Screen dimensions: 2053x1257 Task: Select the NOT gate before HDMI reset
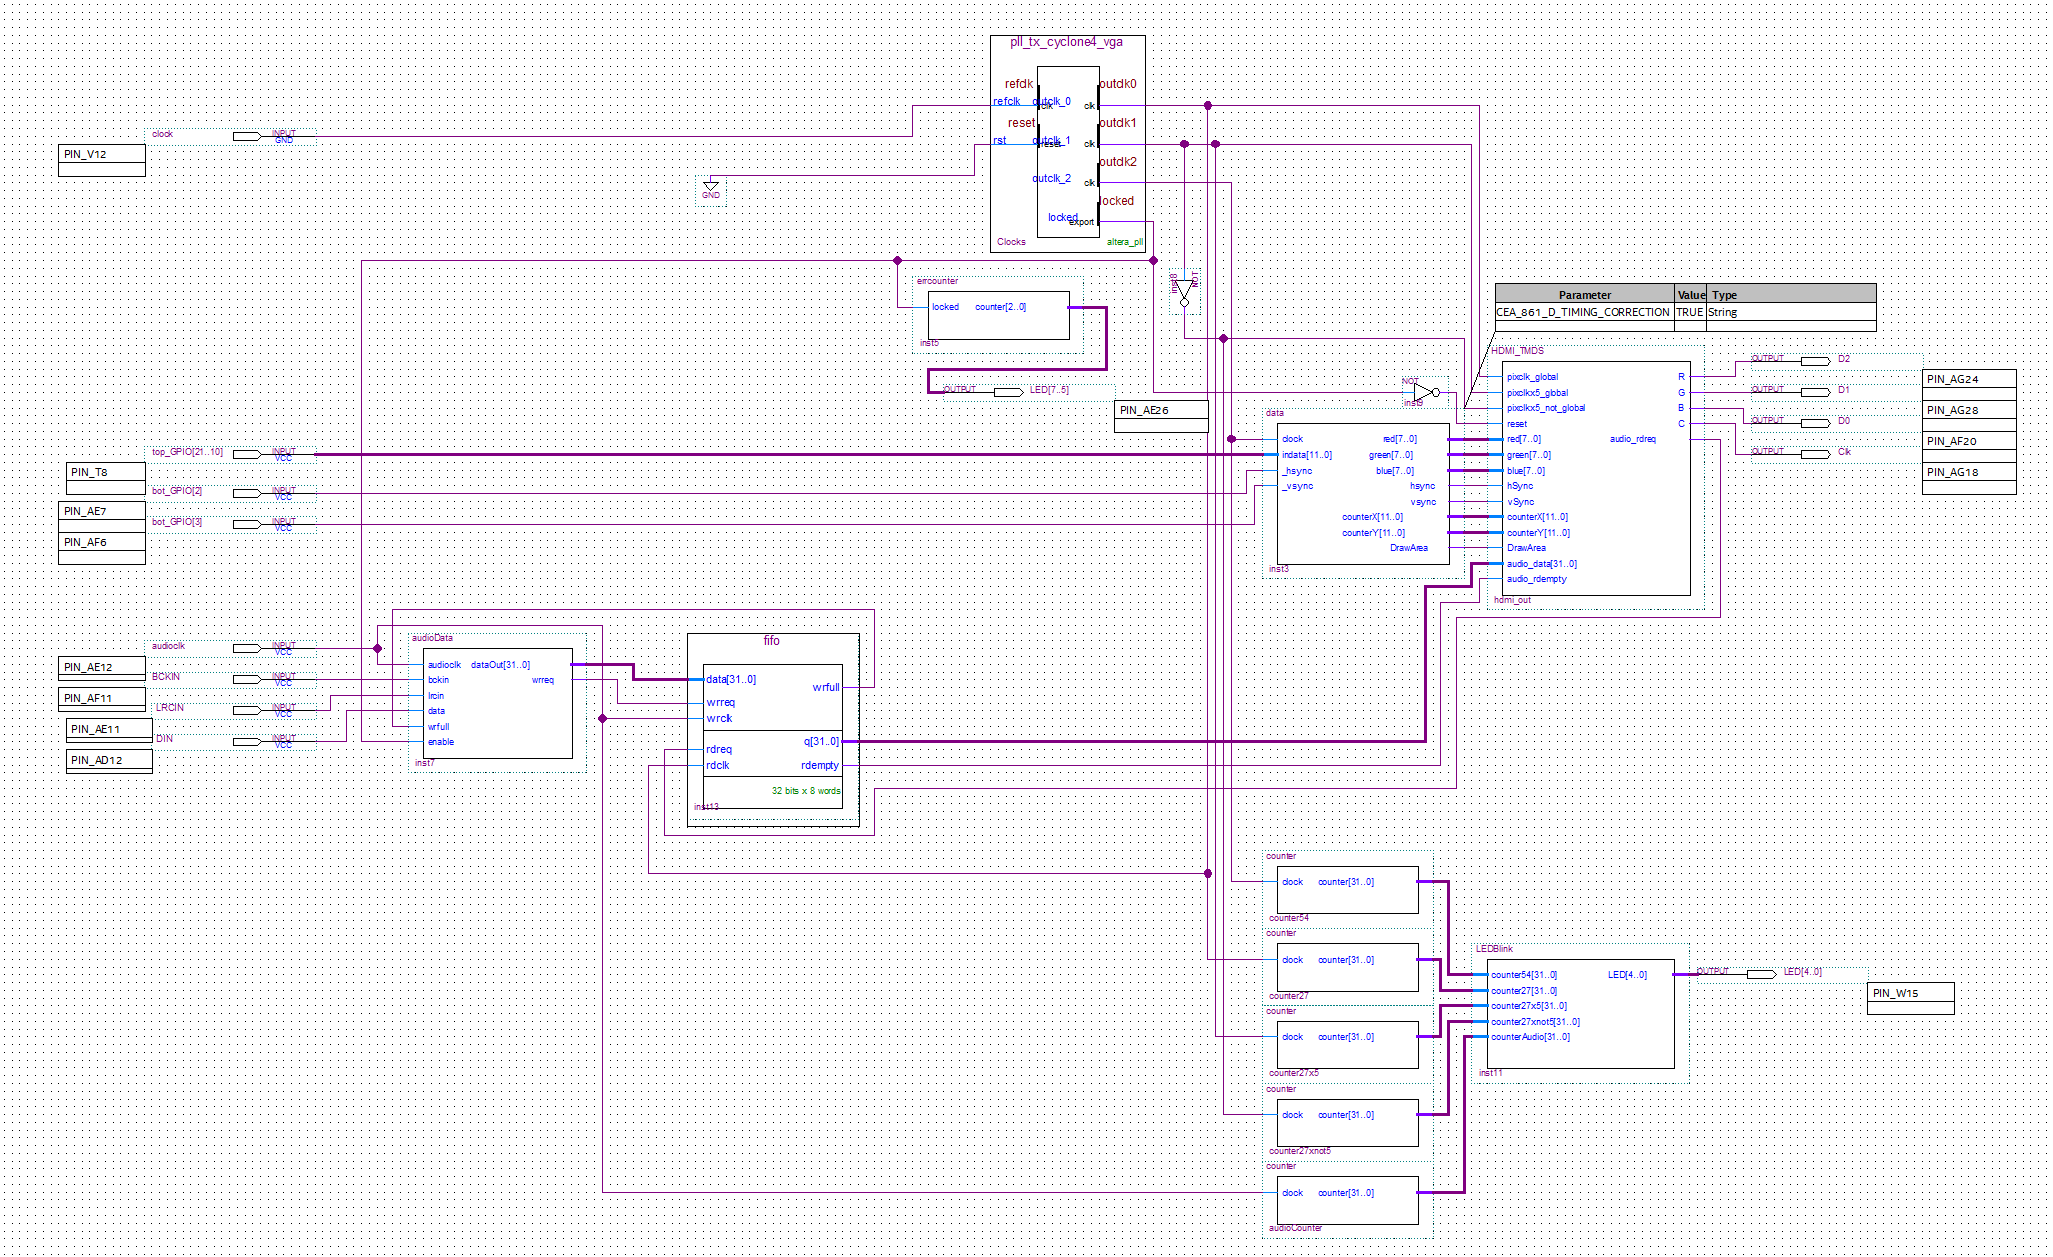click(x=1425, y=392)
